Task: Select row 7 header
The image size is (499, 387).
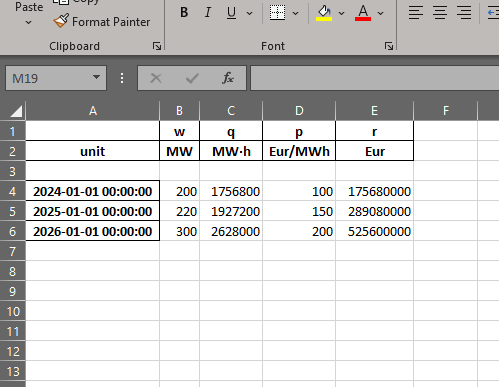Action: [x=13, y=251]
